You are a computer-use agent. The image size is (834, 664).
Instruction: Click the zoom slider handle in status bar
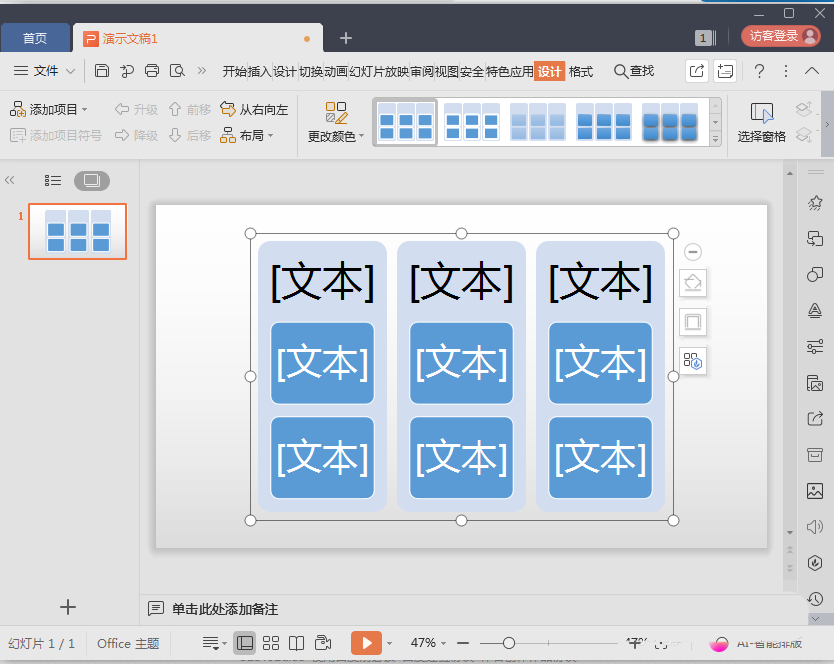point(509,643)
